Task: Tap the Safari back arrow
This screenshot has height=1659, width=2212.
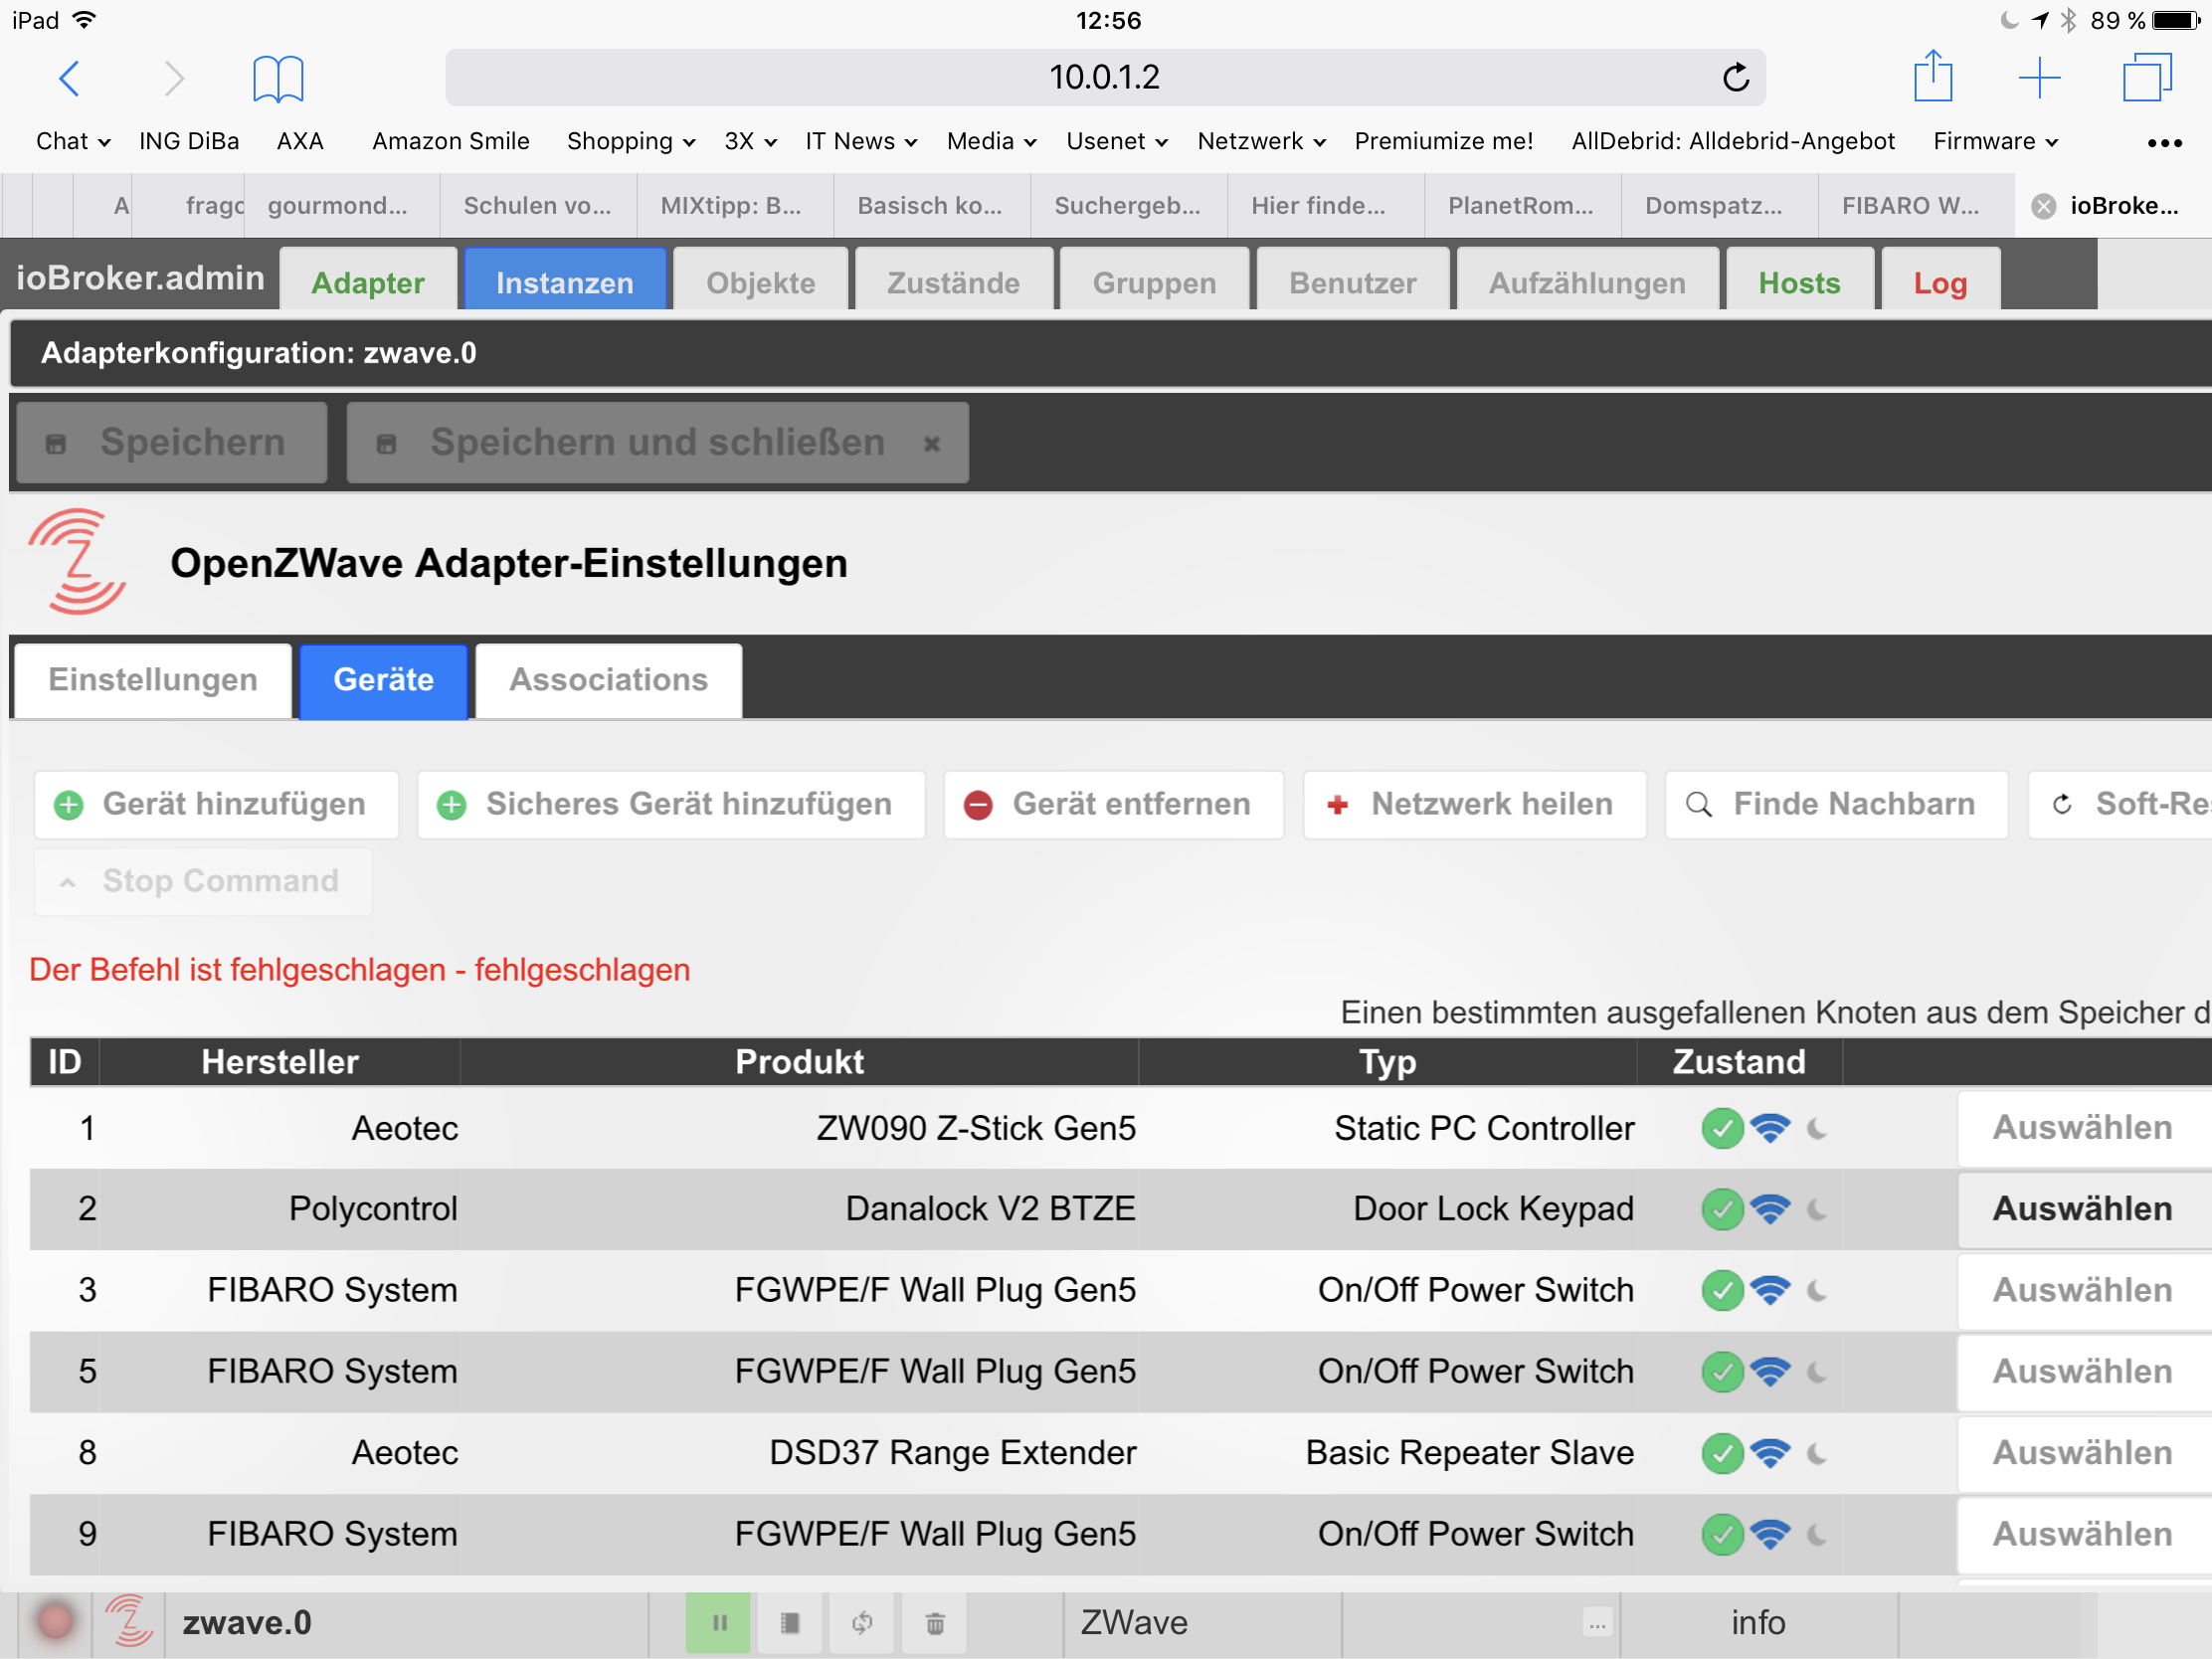Action: pyautogui.click(x=69, y=78)
